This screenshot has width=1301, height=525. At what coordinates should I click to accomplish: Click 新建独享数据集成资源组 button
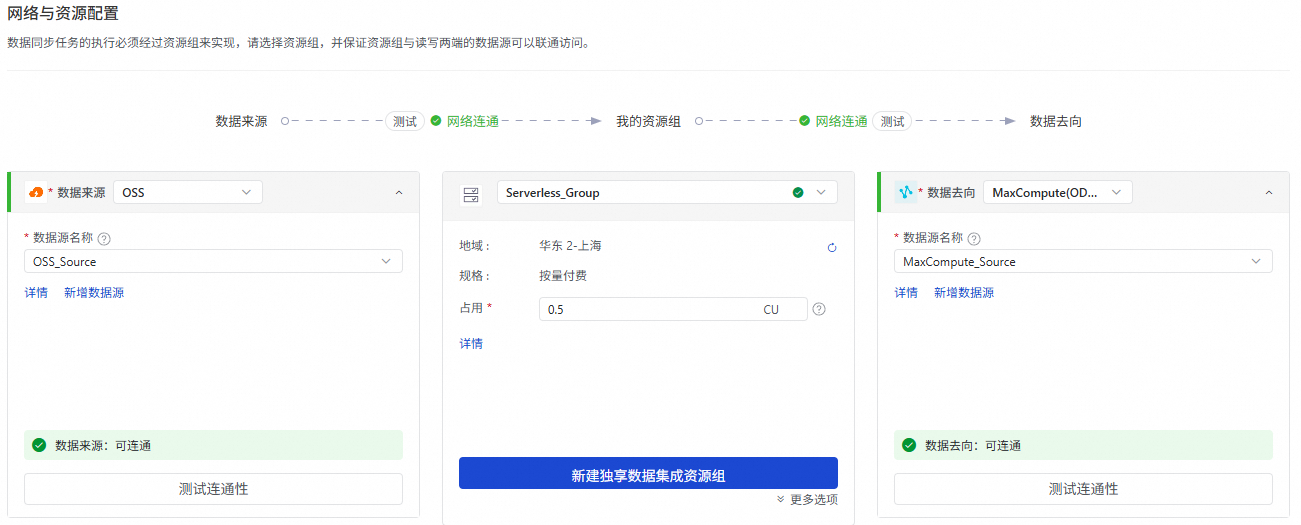(x=648, y=474)
